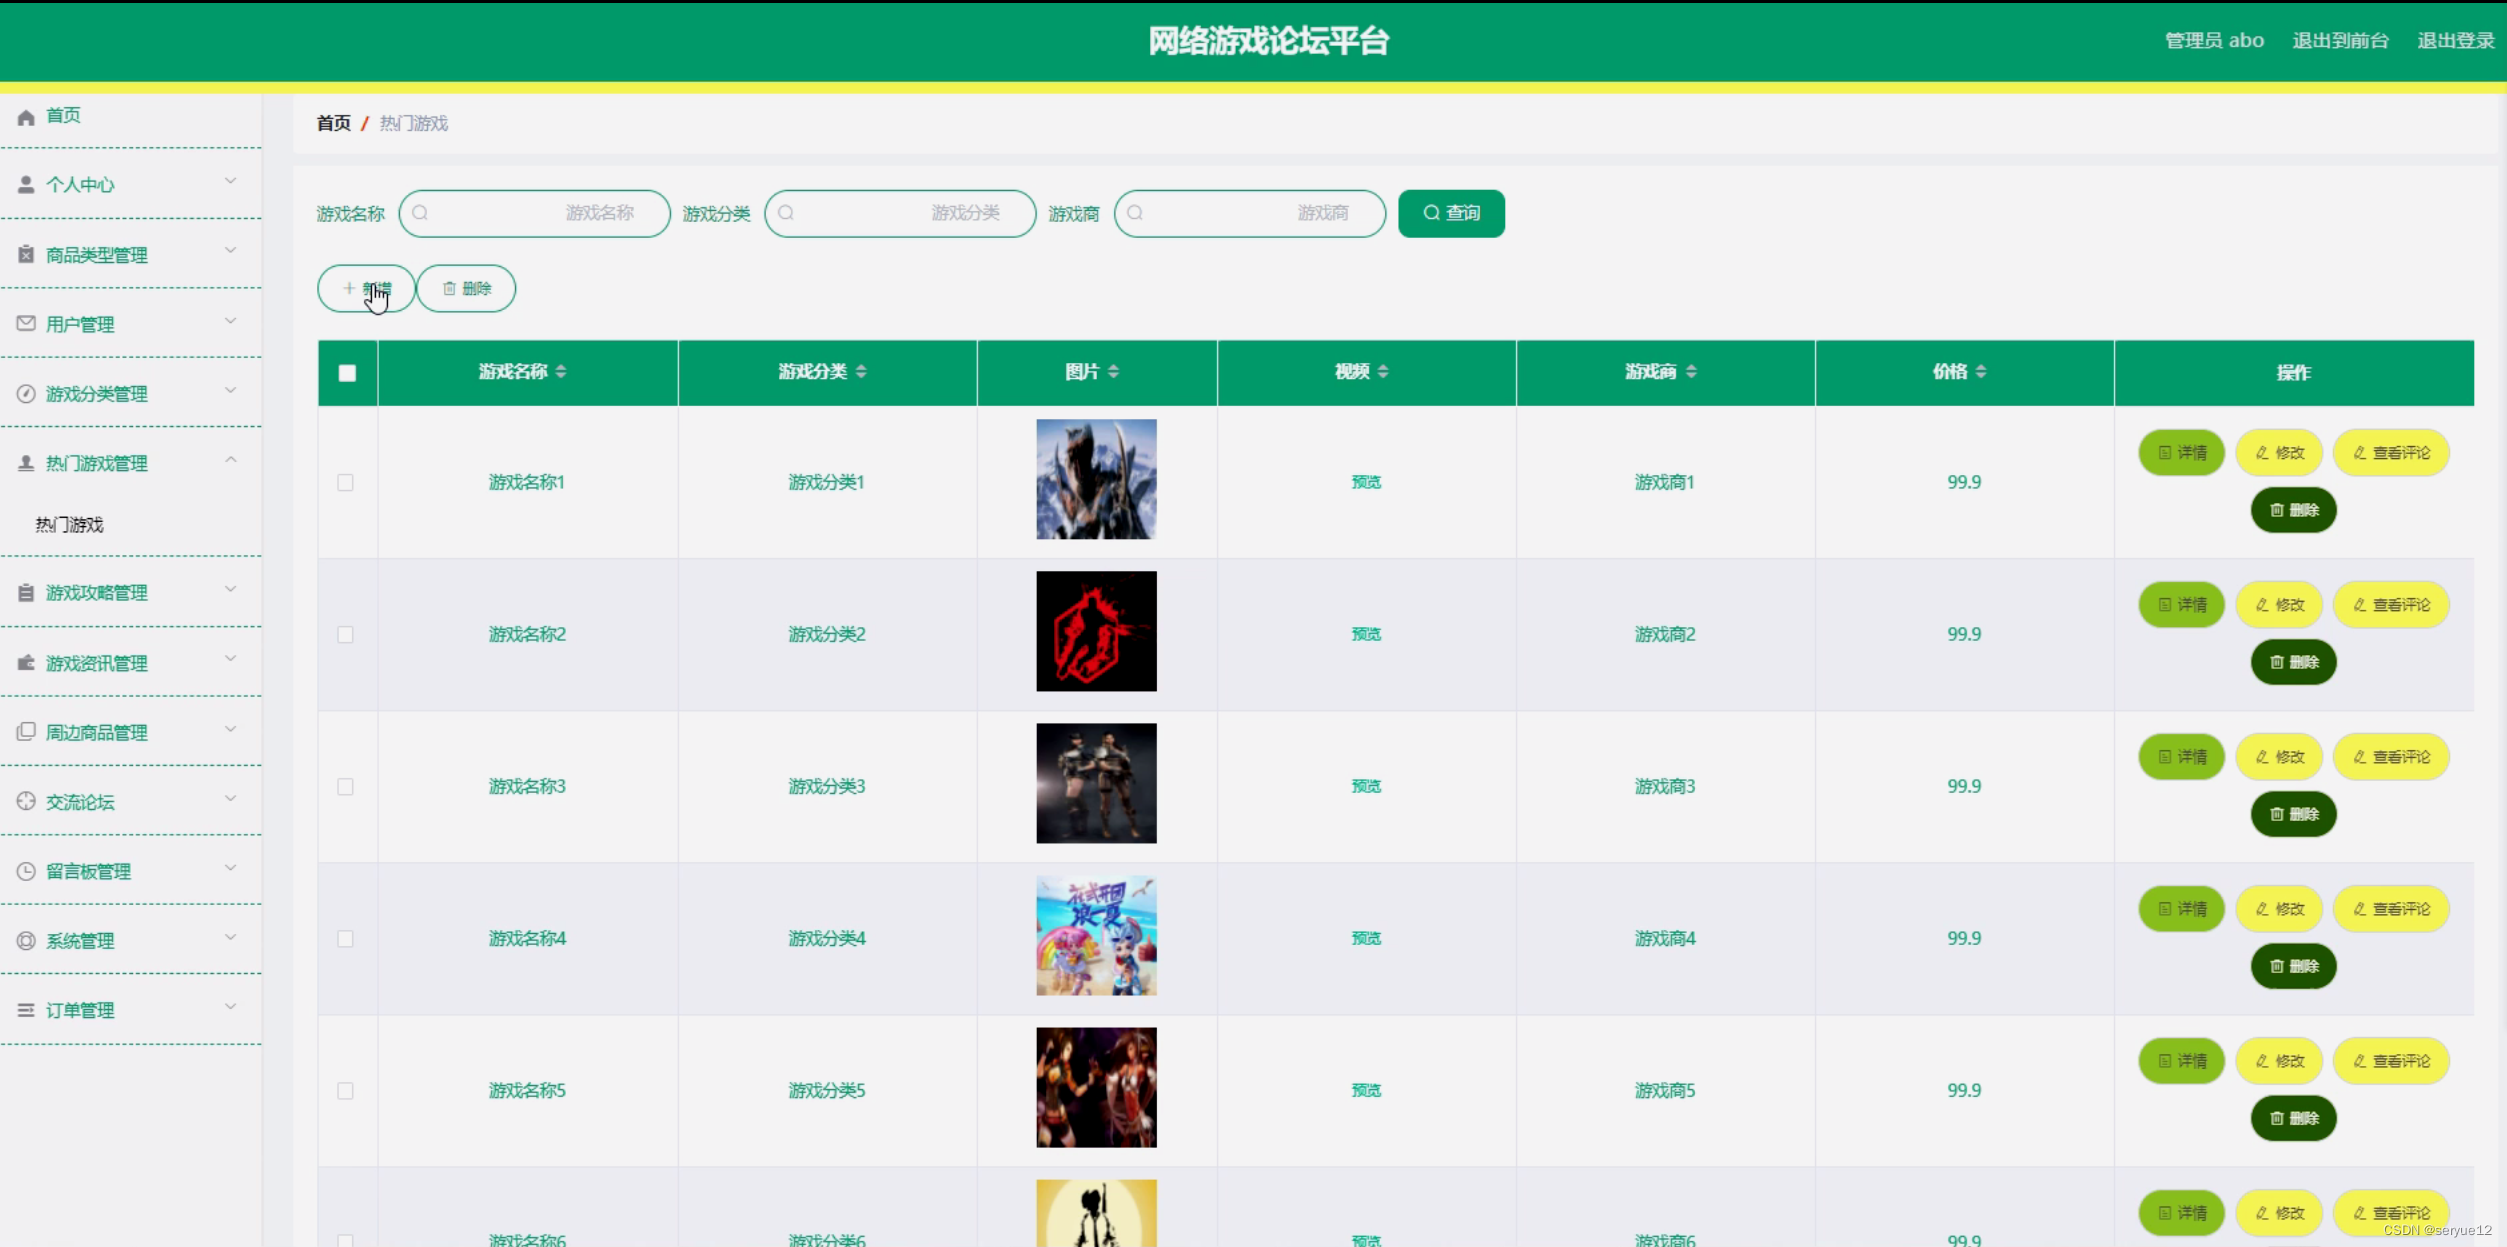
Task: Click the 留言板管理 clock icon
Action: pyautogui.click(x=26, y=872)
